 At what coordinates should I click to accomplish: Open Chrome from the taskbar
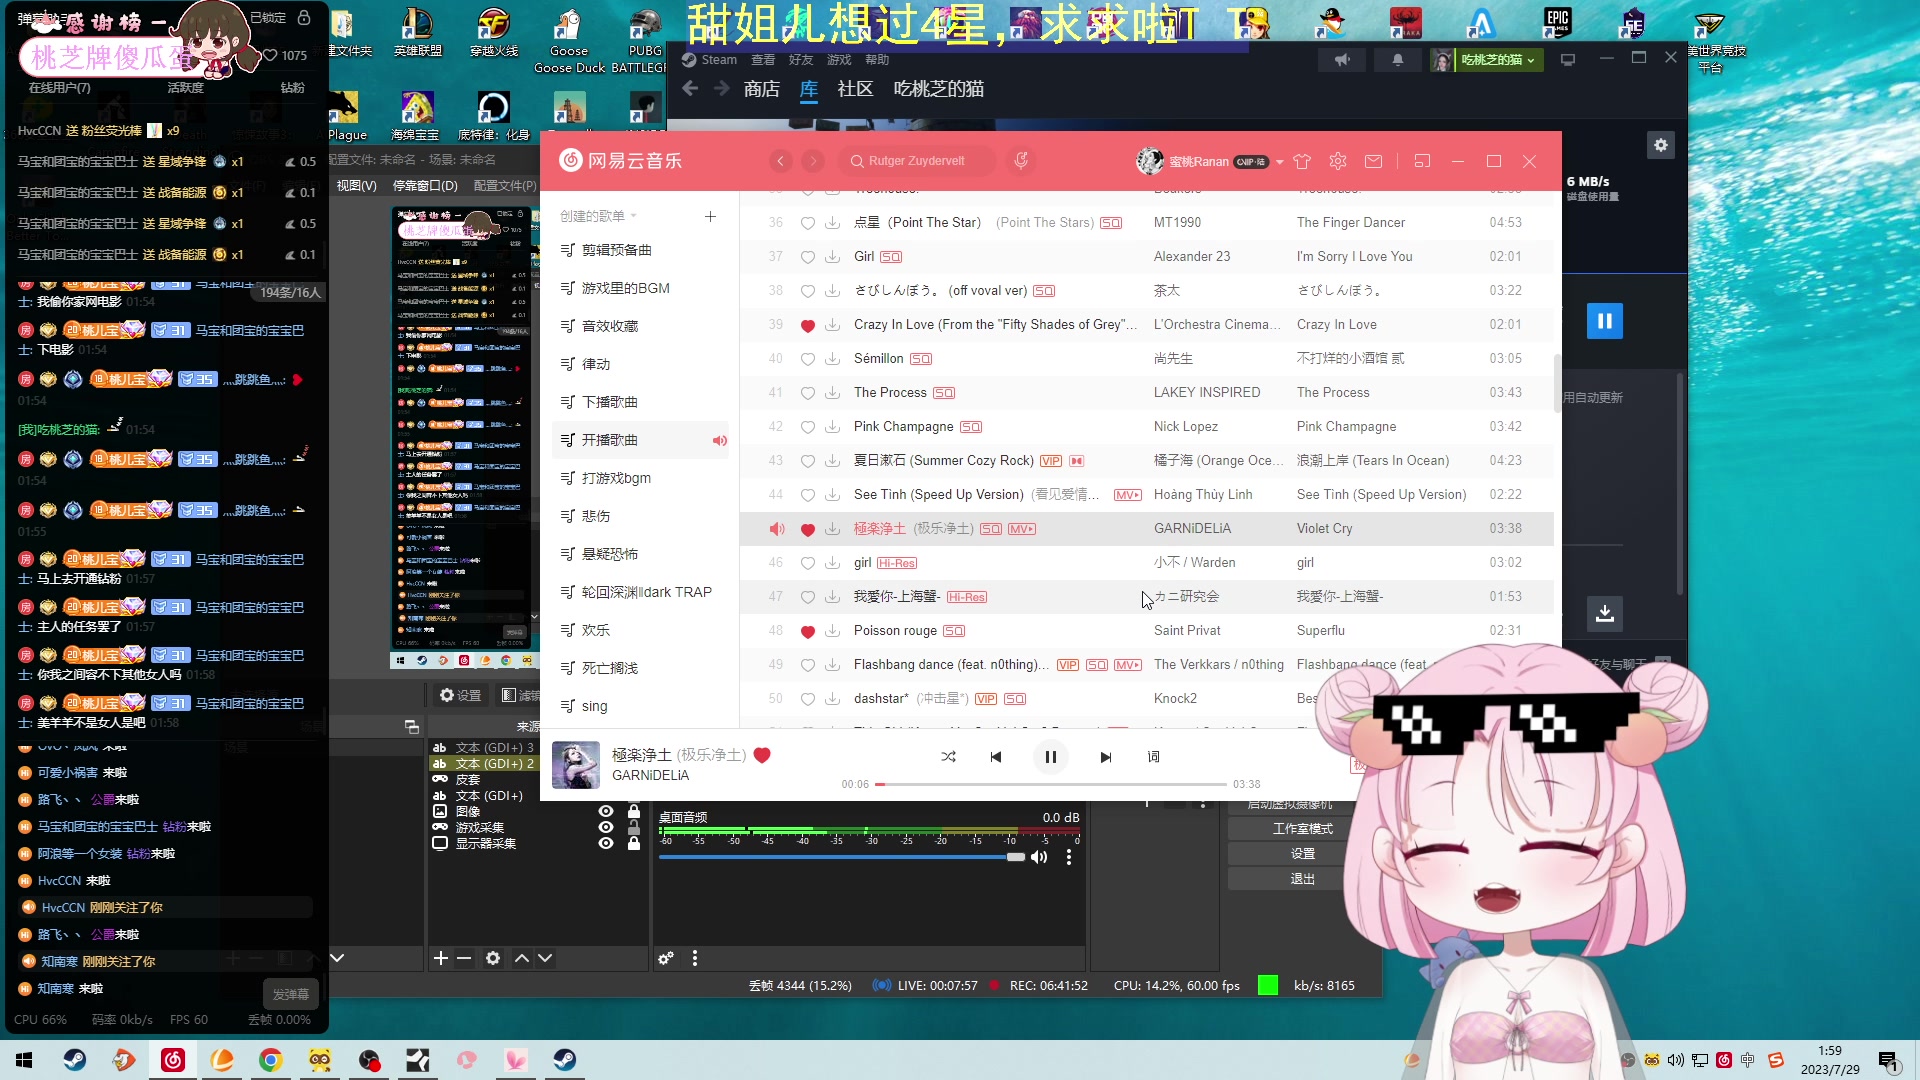tap(271, 1060)
